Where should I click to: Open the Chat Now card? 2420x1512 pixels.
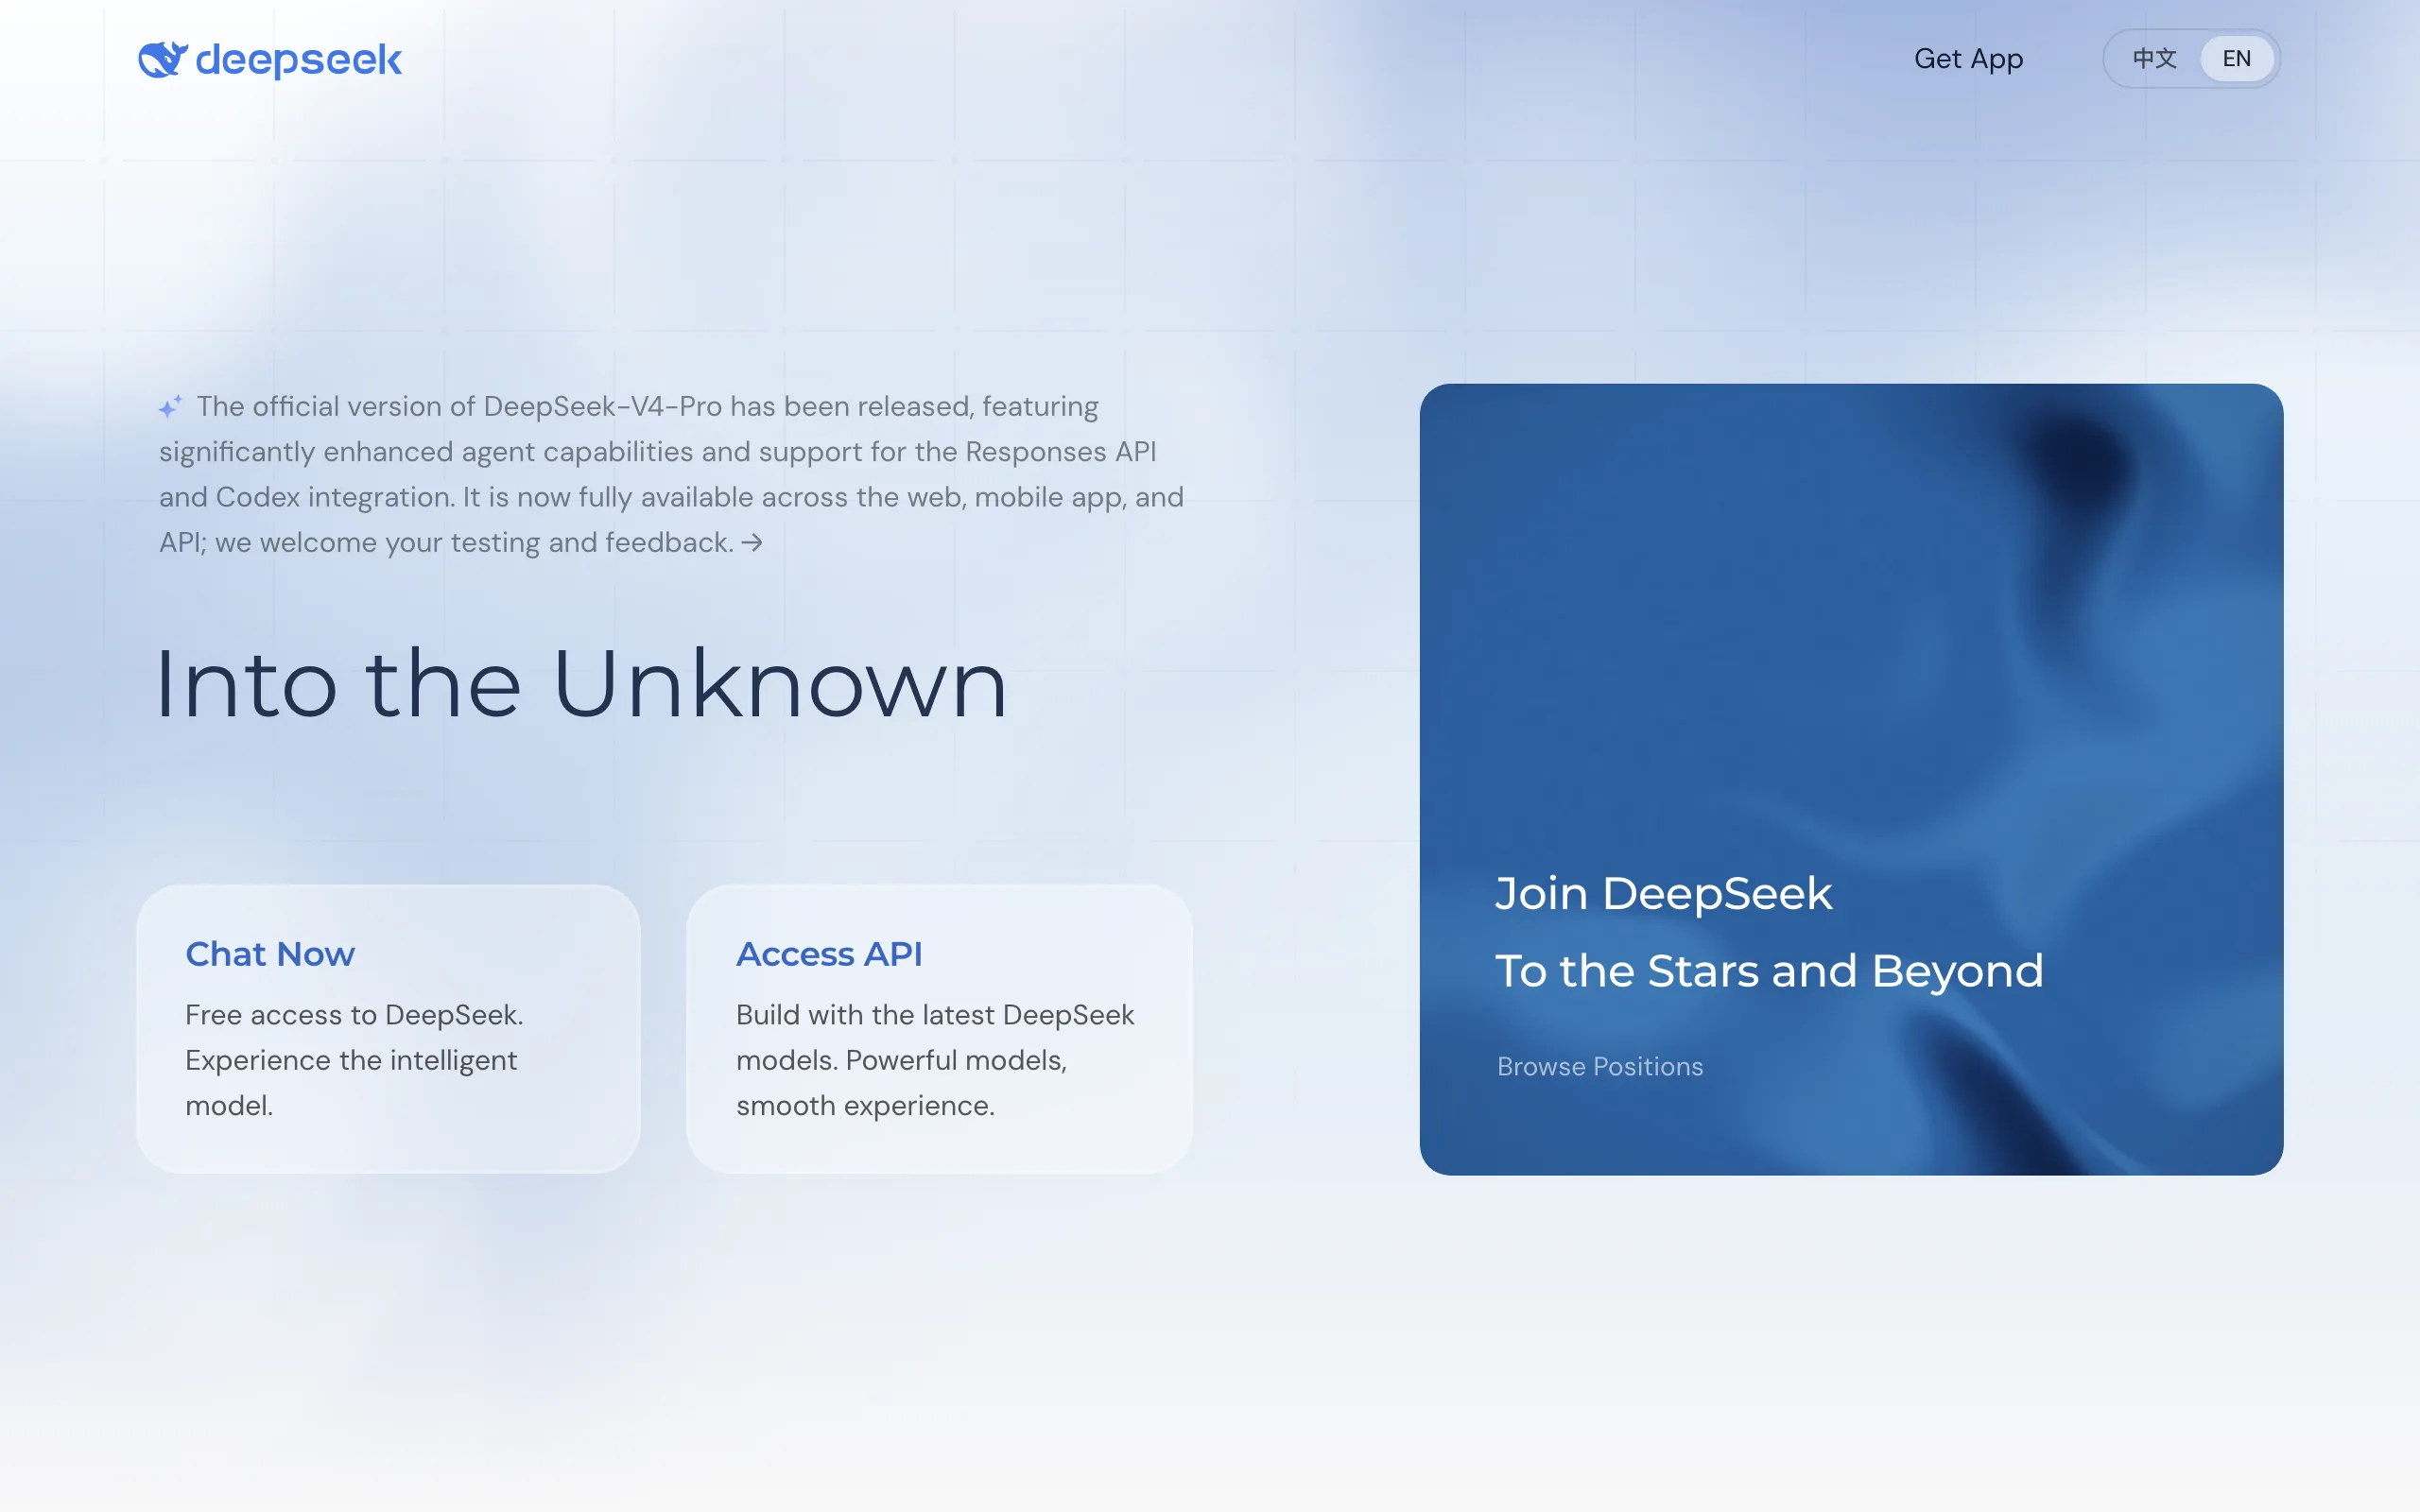388,1028
